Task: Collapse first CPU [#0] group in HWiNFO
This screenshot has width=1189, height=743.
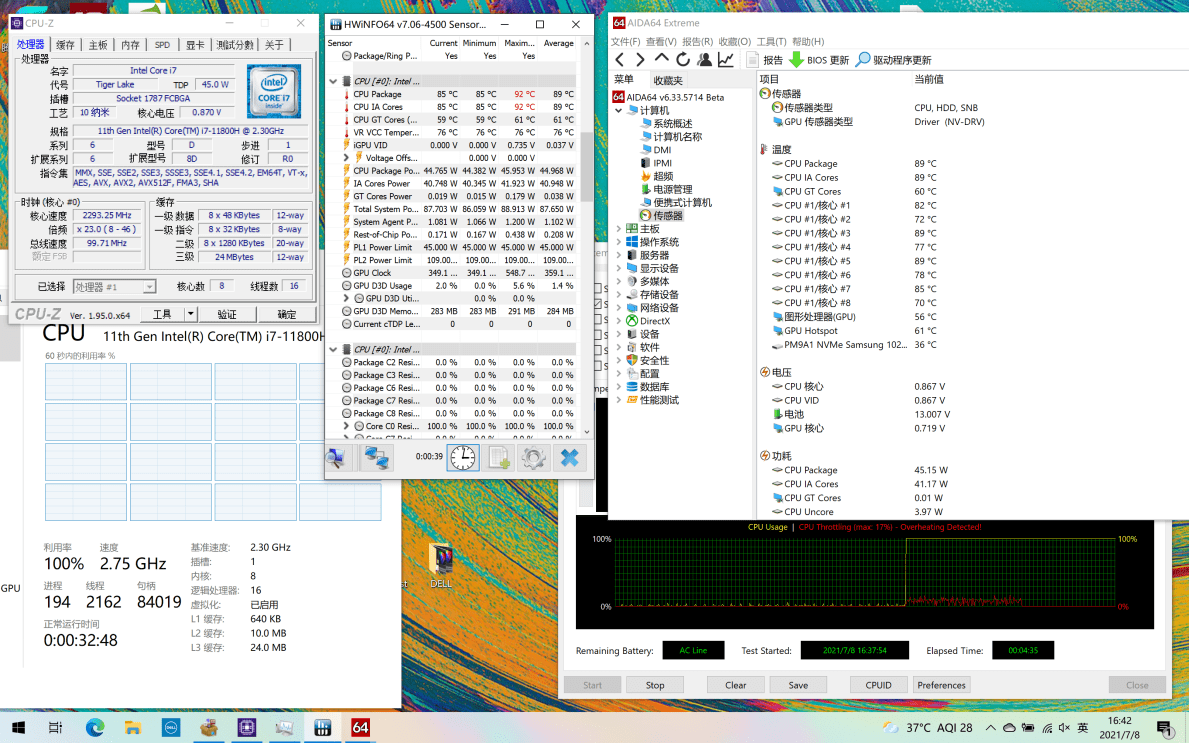Action: point(333,81)
